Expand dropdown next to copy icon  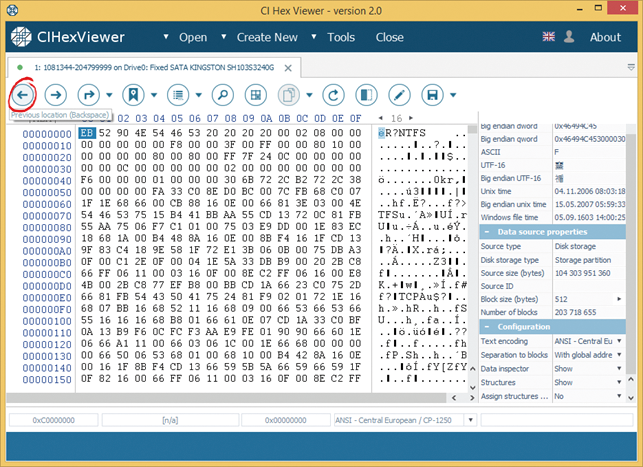(309, 95)
